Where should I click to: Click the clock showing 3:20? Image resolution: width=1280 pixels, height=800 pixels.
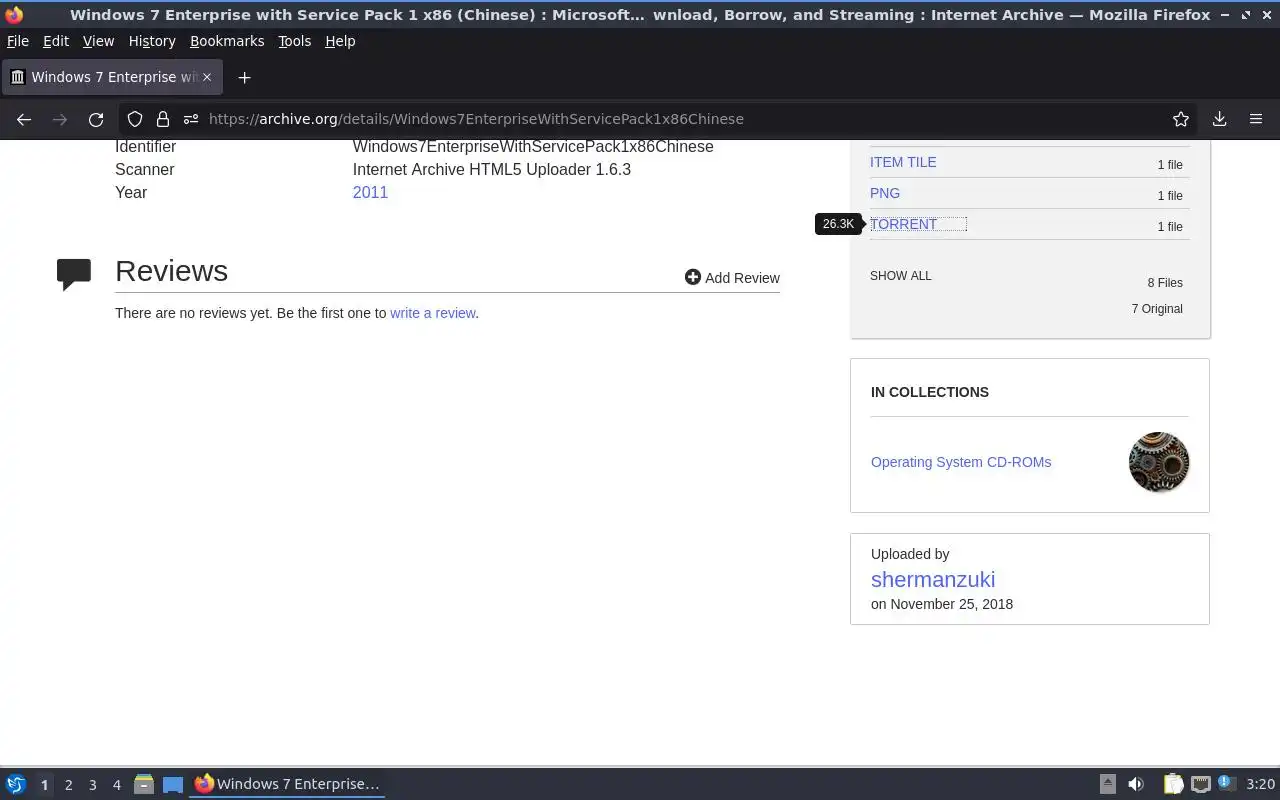(x=1260, y=784)
